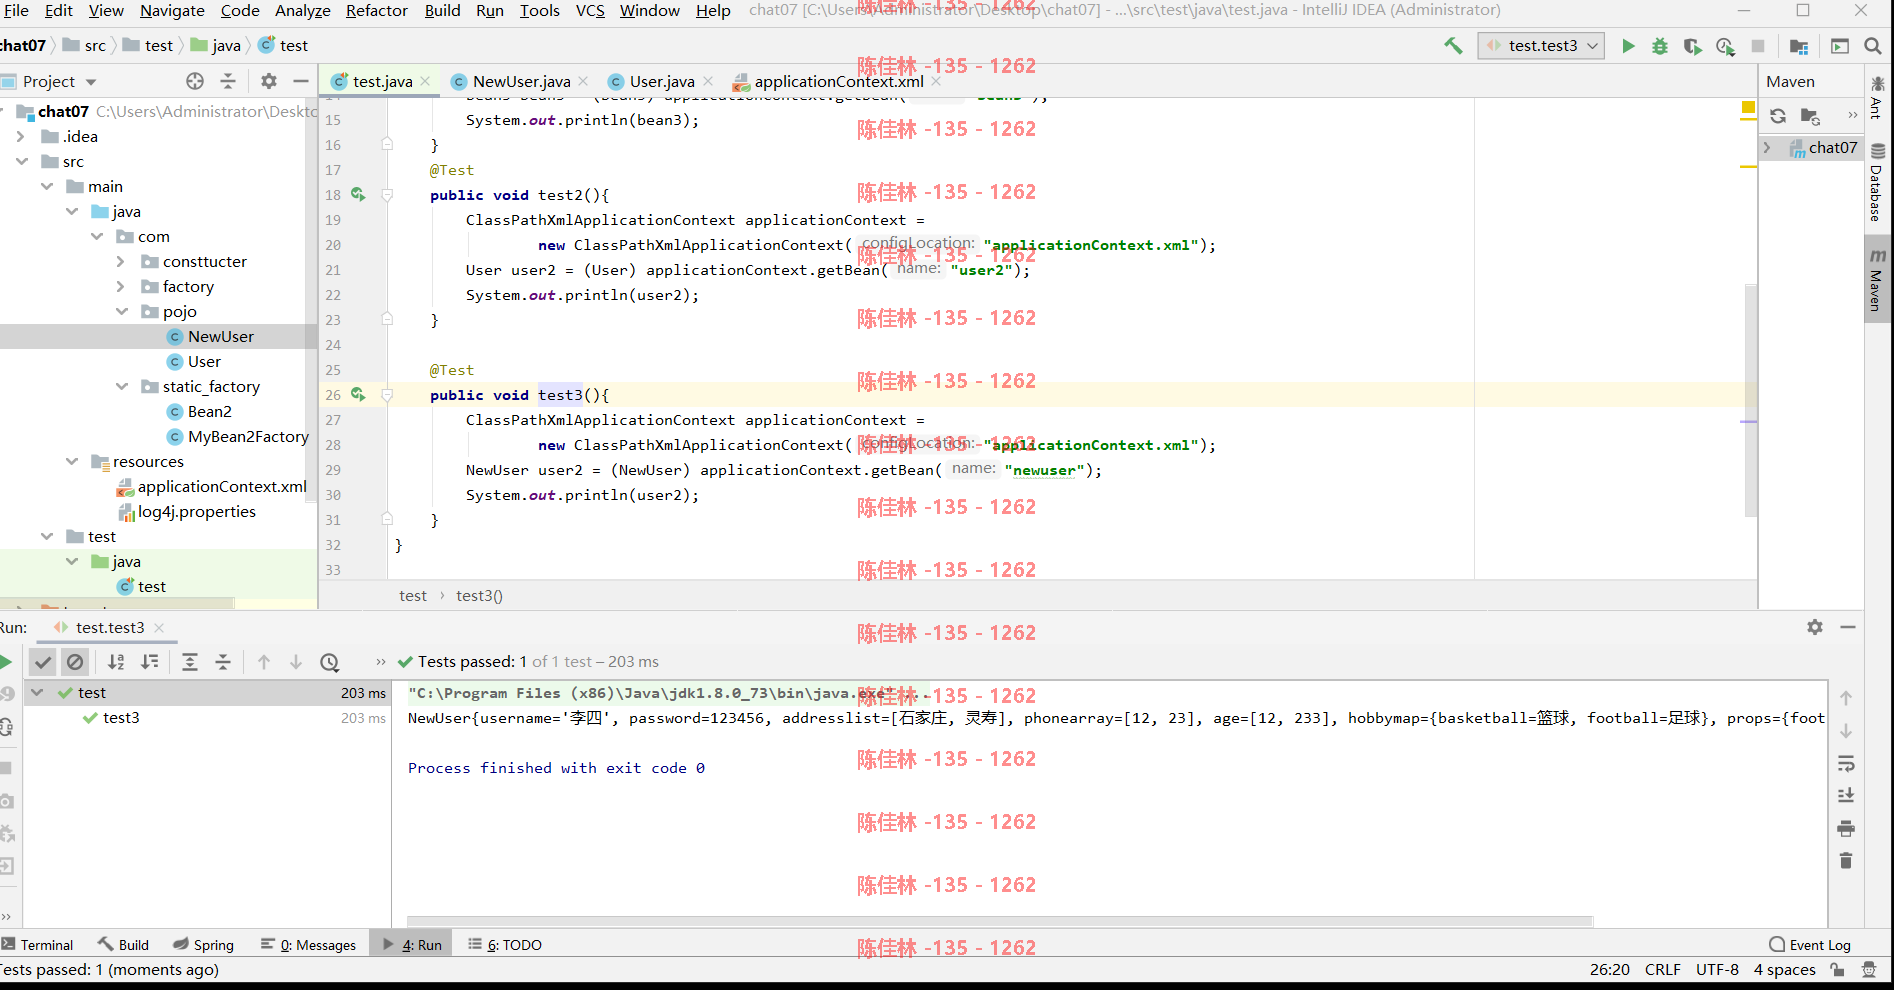Switch to NewUser.java tab

point(521,82)
